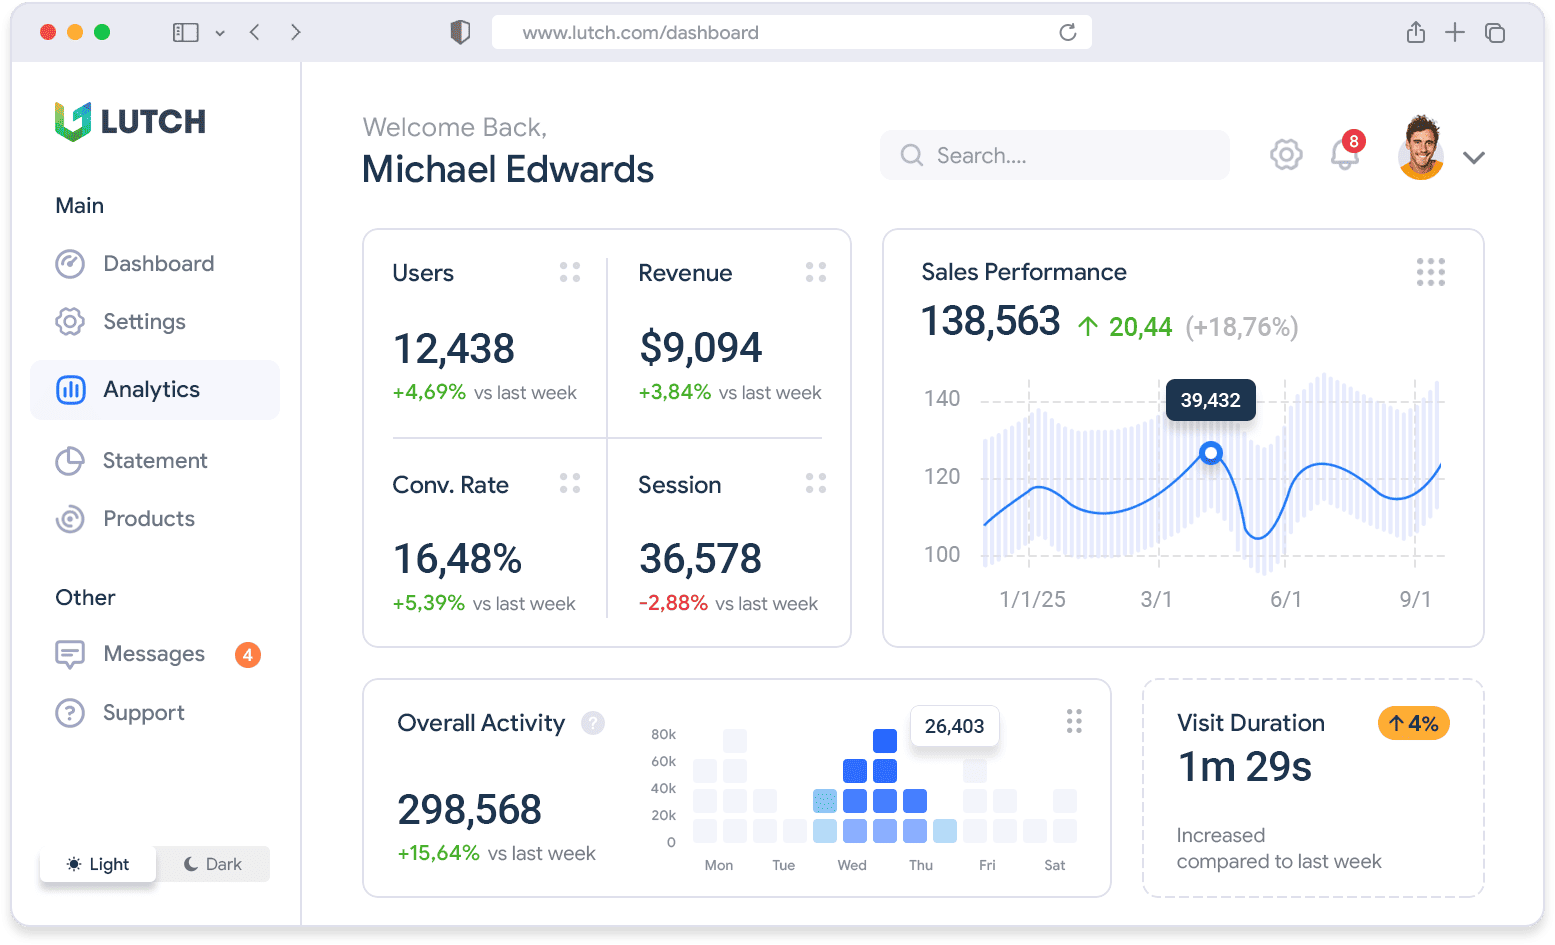This screenshot has height=945, width=1555.
Task: Click the highlighted point on sales chart
Action: pyautogui.click(x=1210, y=453)
